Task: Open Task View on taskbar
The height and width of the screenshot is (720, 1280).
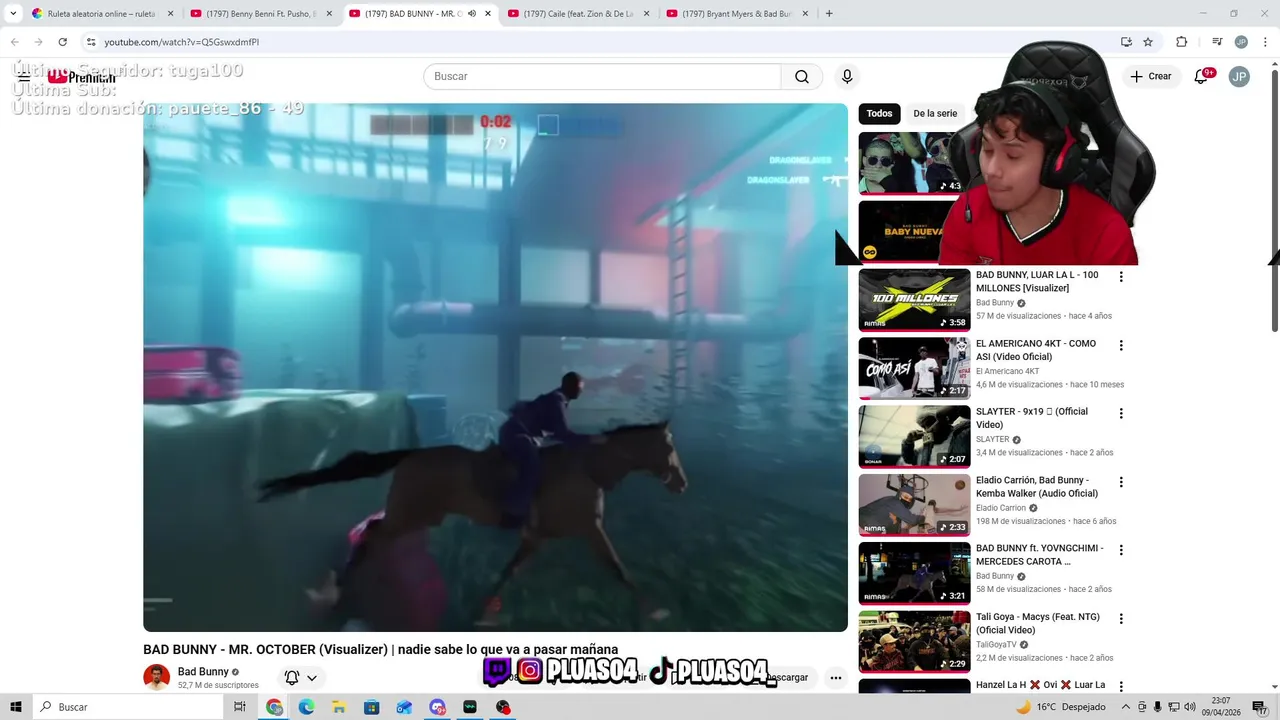Action: (x=239, y=707)
